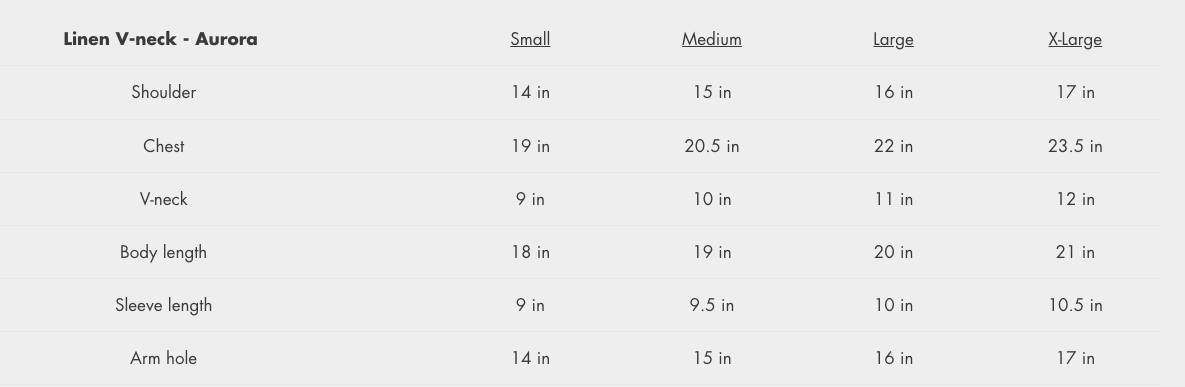Screen dimensions: 1185x387
Task: Select the 22 in Large chest value
Action: coord(893,146)
